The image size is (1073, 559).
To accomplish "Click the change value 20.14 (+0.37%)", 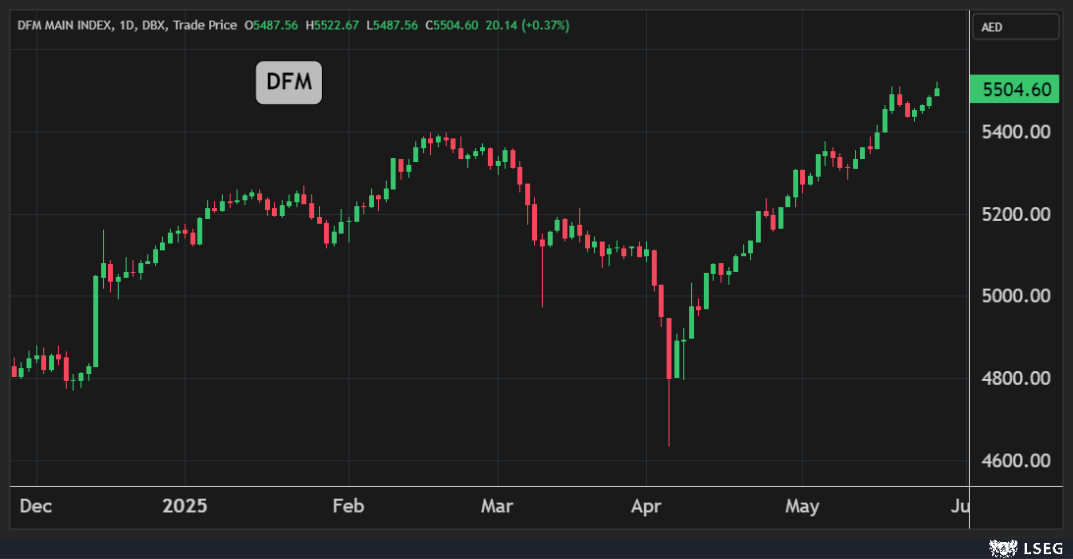I will click(x=527, y=25).
